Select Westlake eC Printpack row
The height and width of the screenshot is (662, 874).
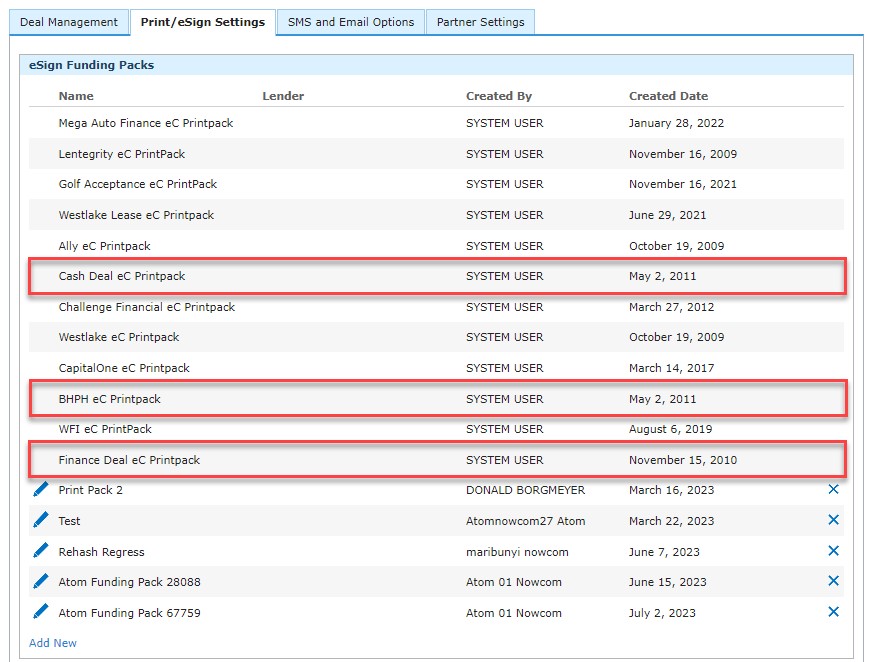[x=436, y=337]
